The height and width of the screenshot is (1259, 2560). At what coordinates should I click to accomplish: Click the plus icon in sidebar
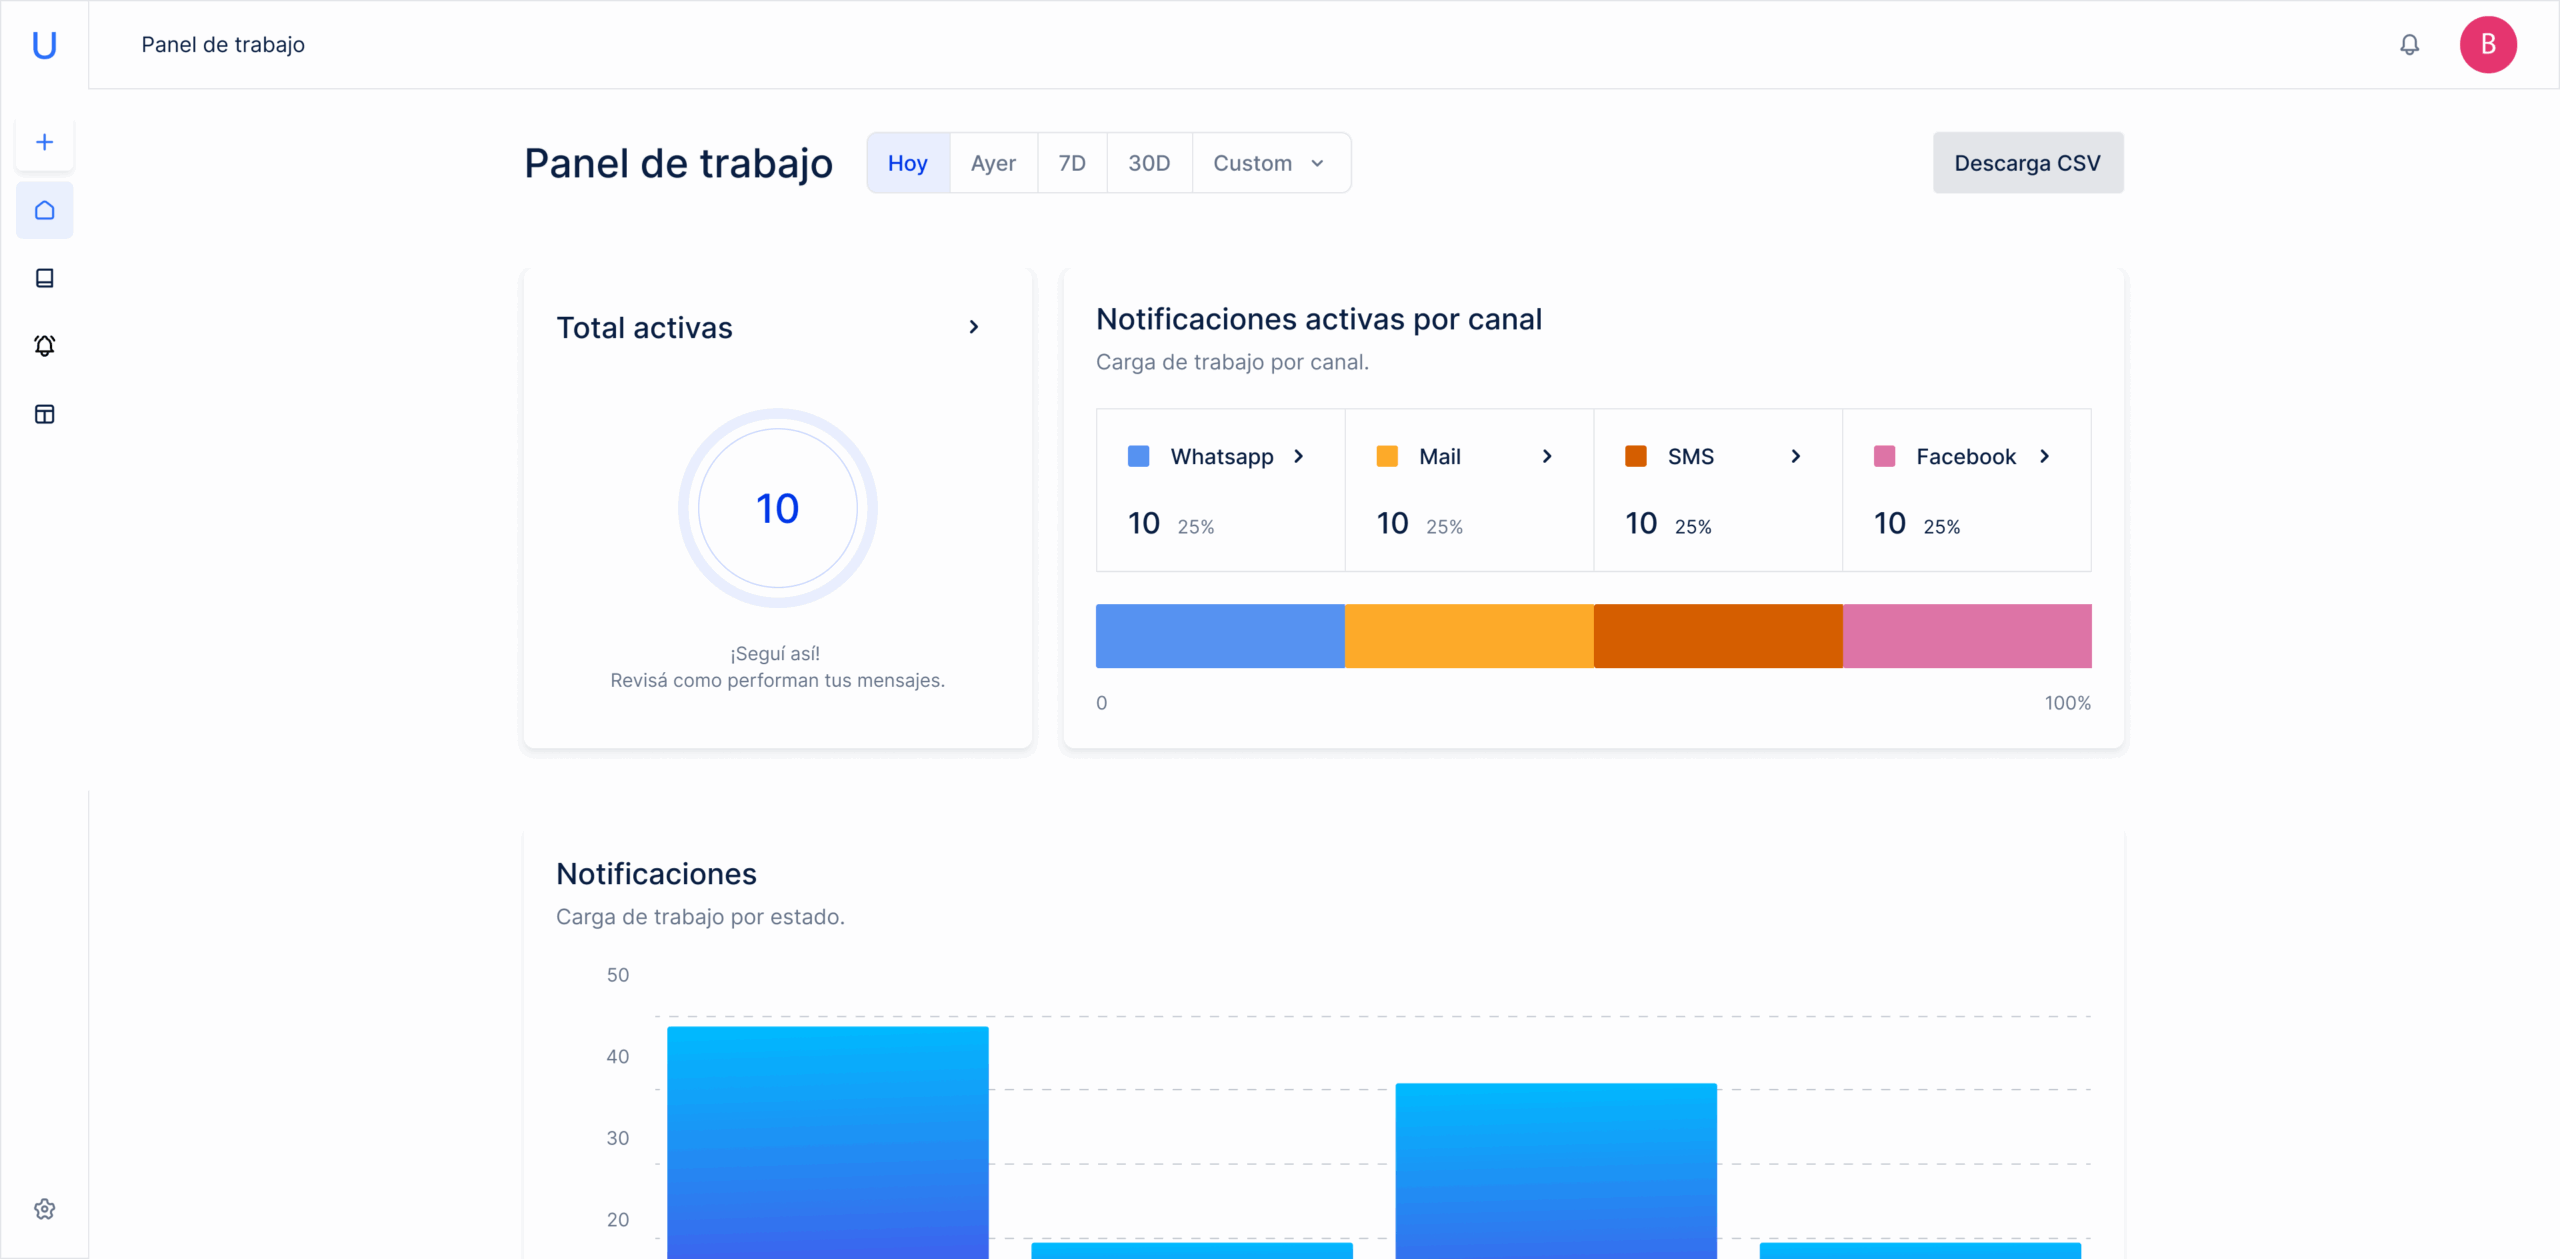pos(44,142)
